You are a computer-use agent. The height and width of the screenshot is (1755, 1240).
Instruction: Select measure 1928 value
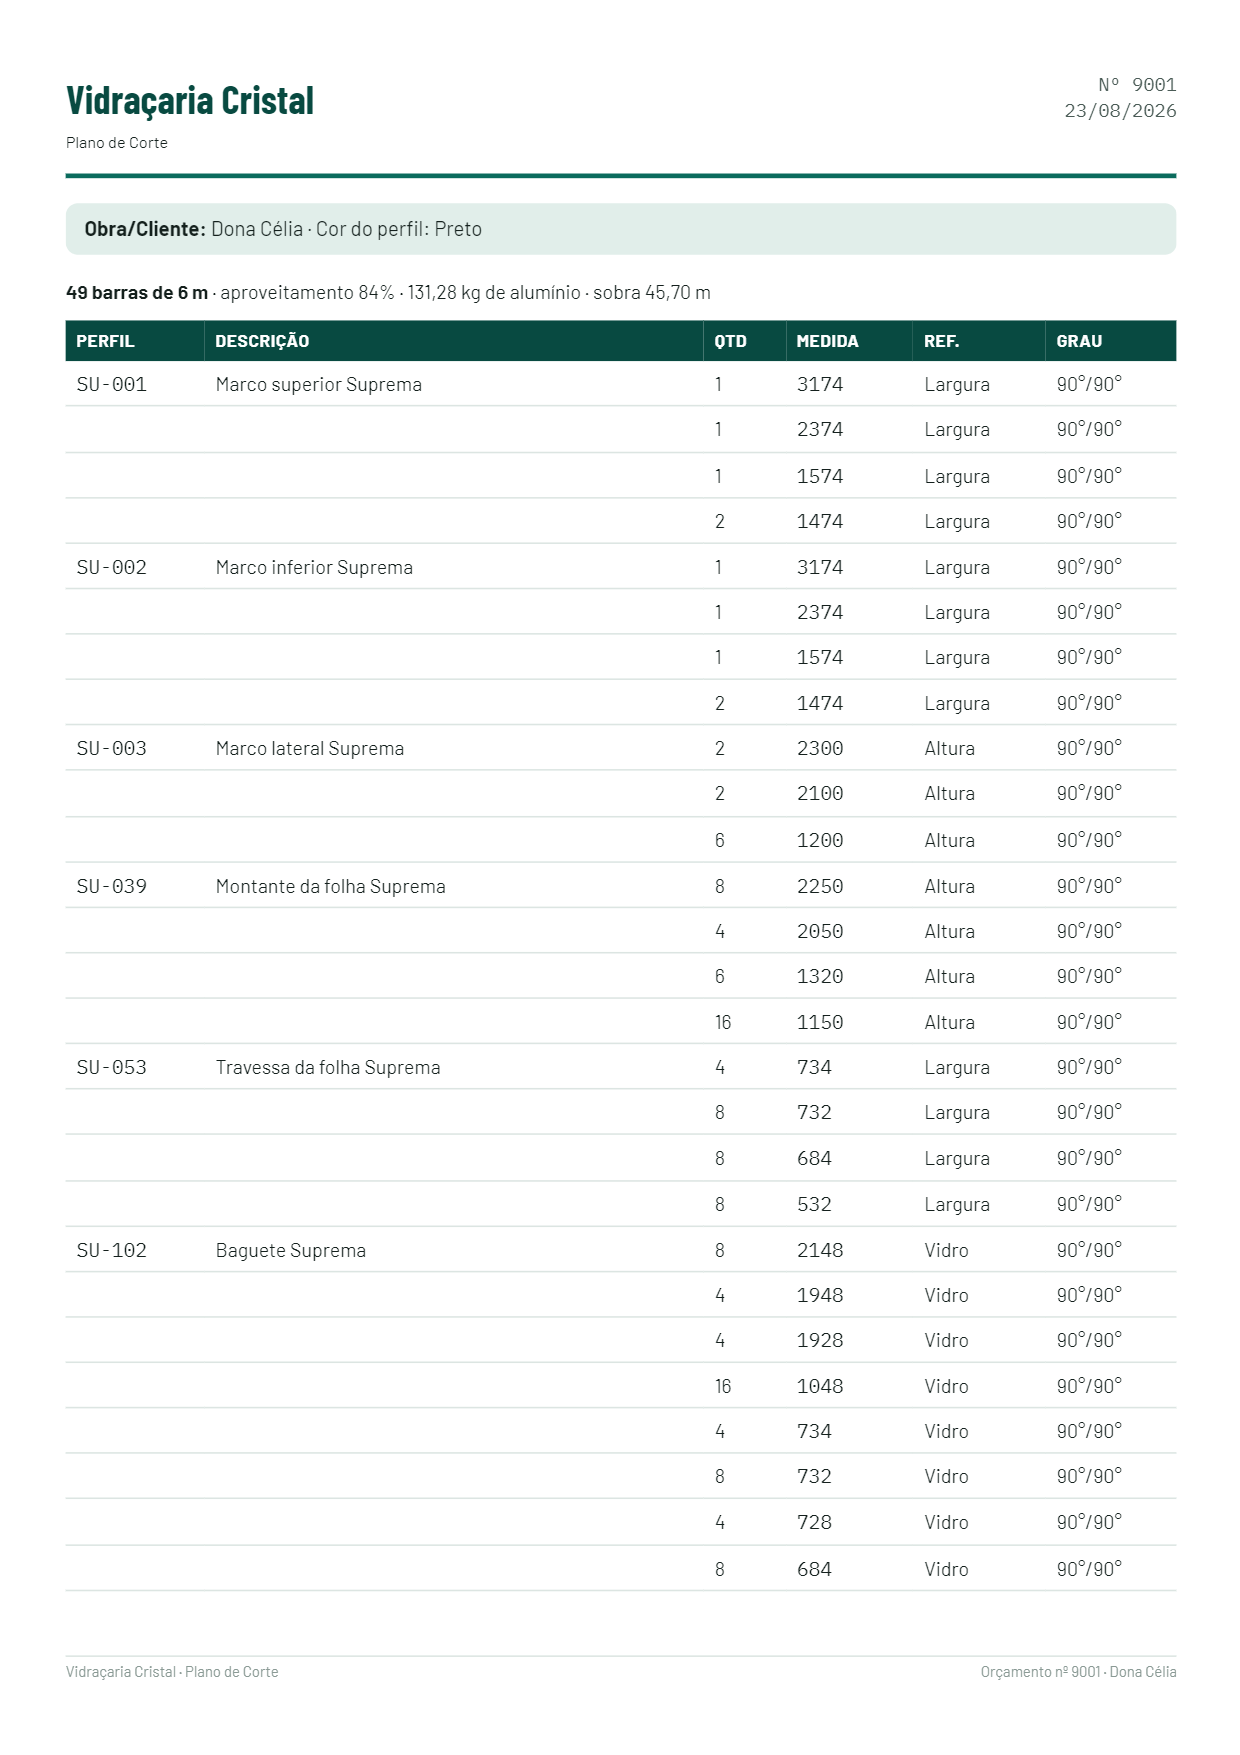click(820, 1340)
